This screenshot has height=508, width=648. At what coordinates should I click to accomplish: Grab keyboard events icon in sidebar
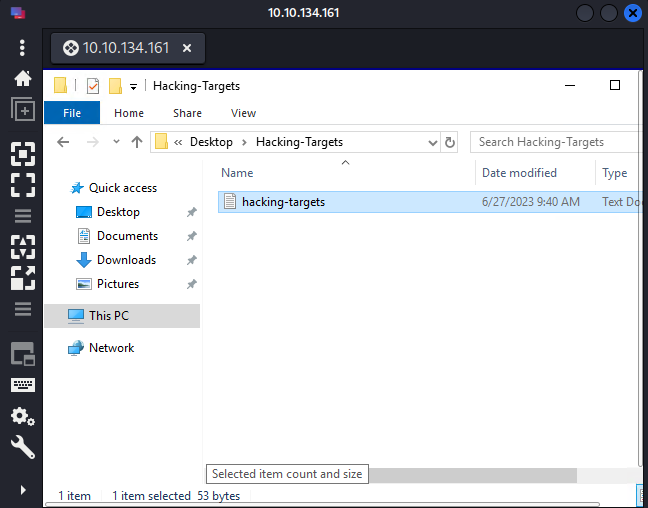pyautogui.click(x=23, y=385)
